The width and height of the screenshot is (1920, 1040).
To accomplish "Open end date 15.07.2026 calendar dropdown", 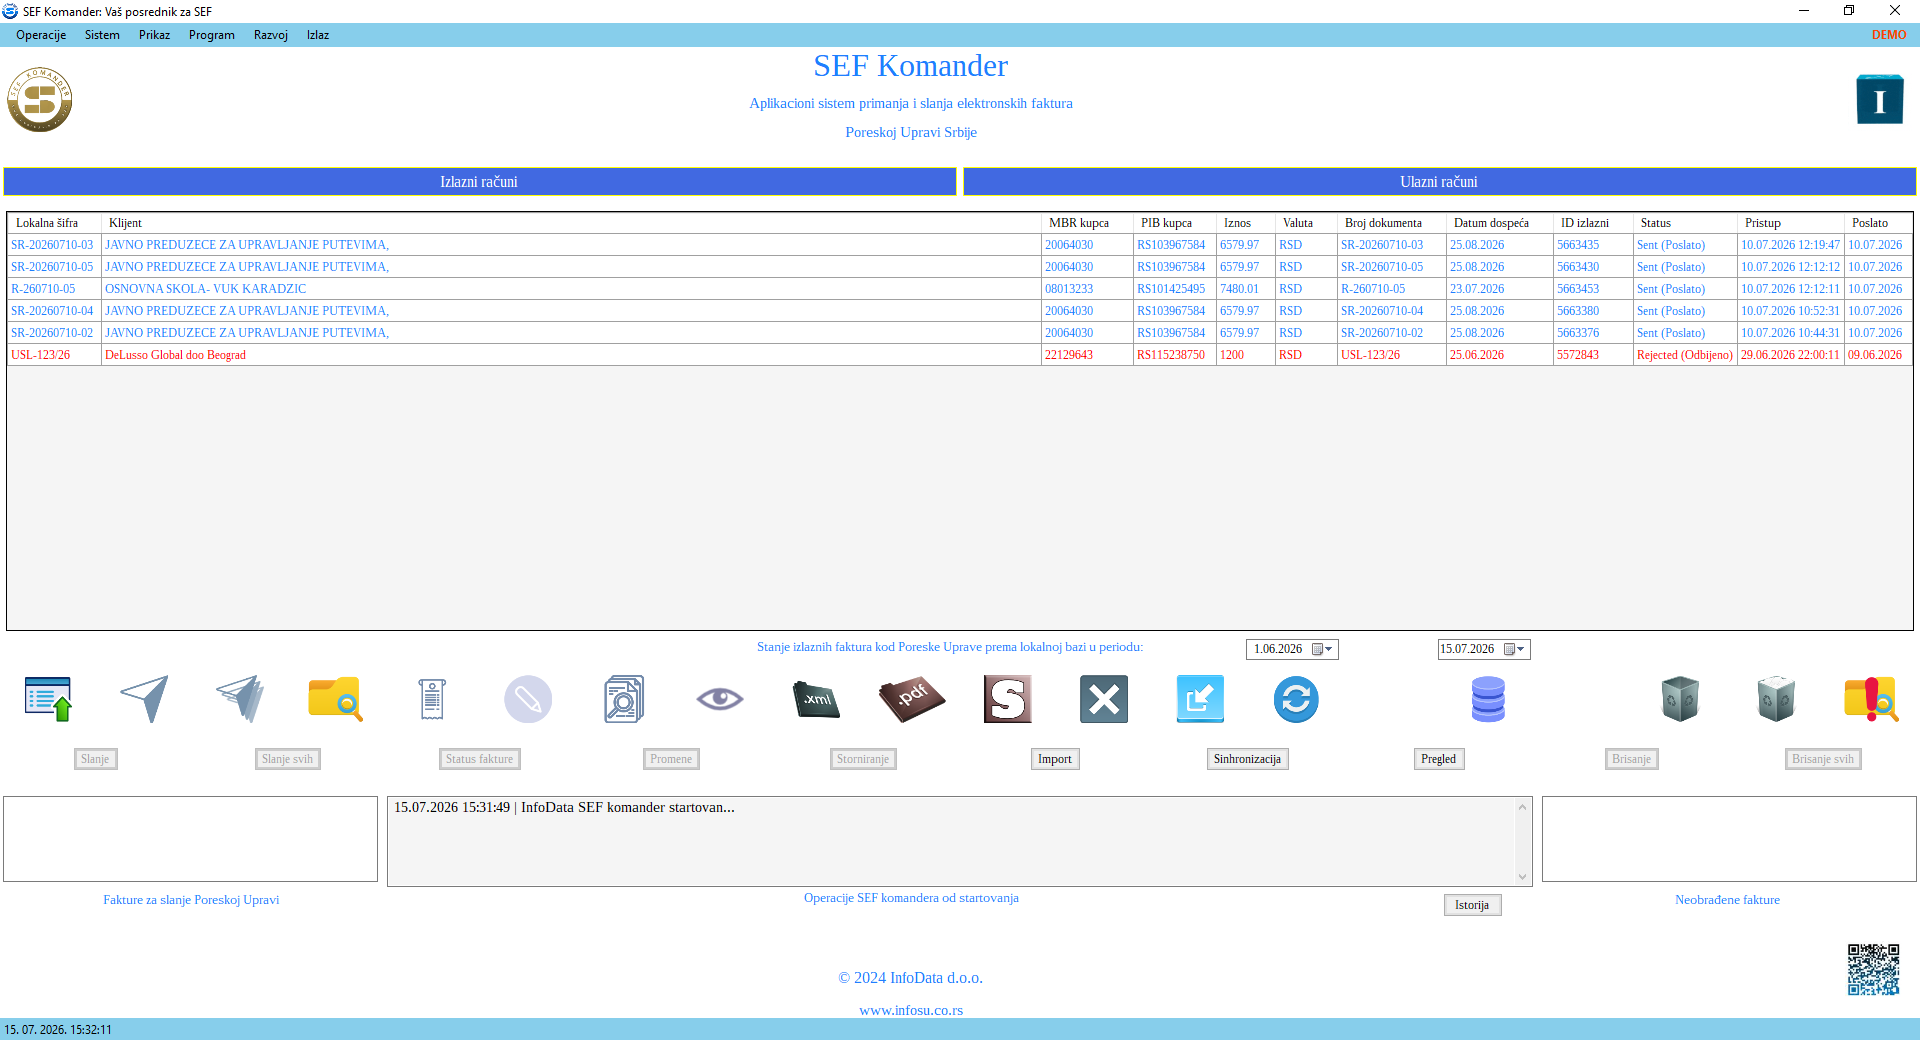I will (x=1514, y=649).
